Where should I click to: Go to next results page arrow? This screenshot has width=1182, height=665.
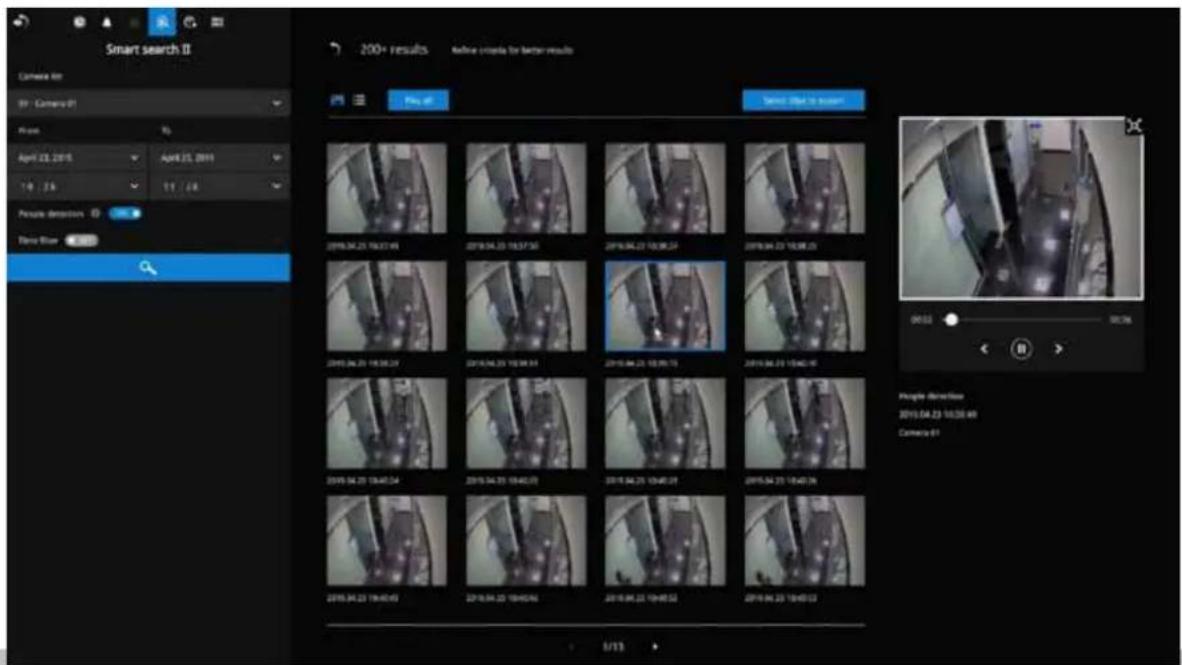click(x=654, y=646)
